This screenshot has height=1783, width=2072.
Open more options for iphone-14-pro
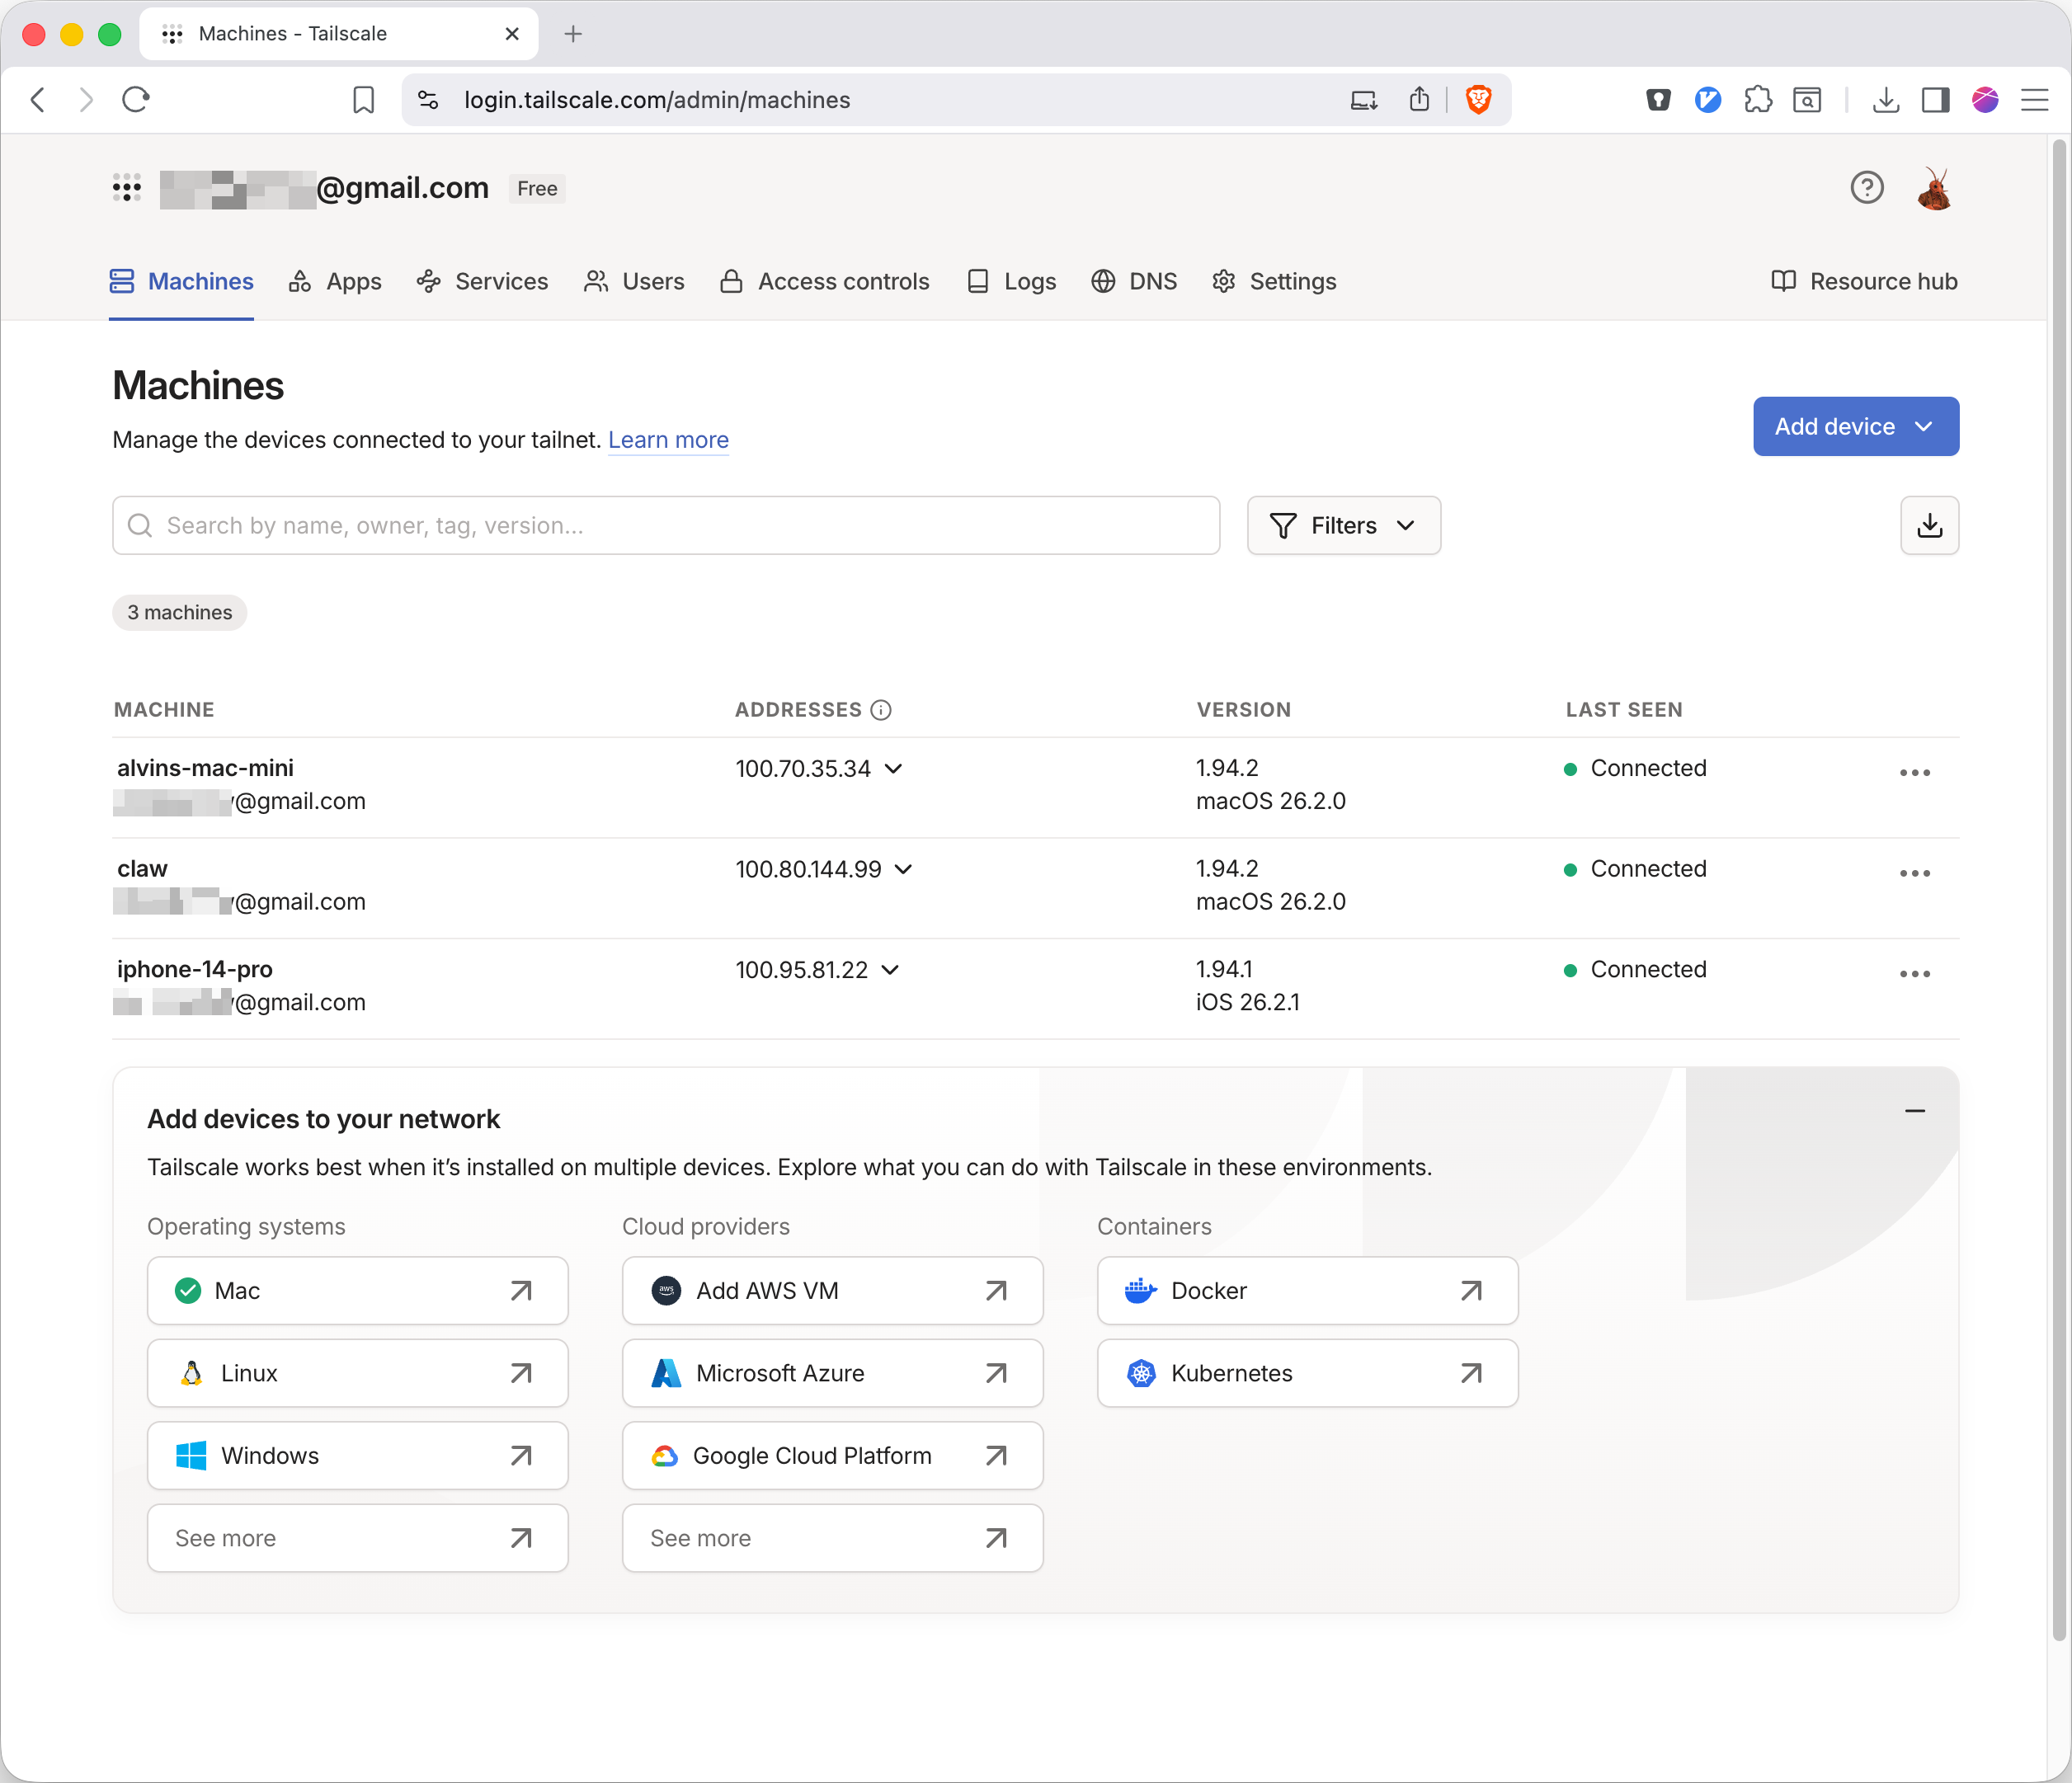pos(1914,974)
